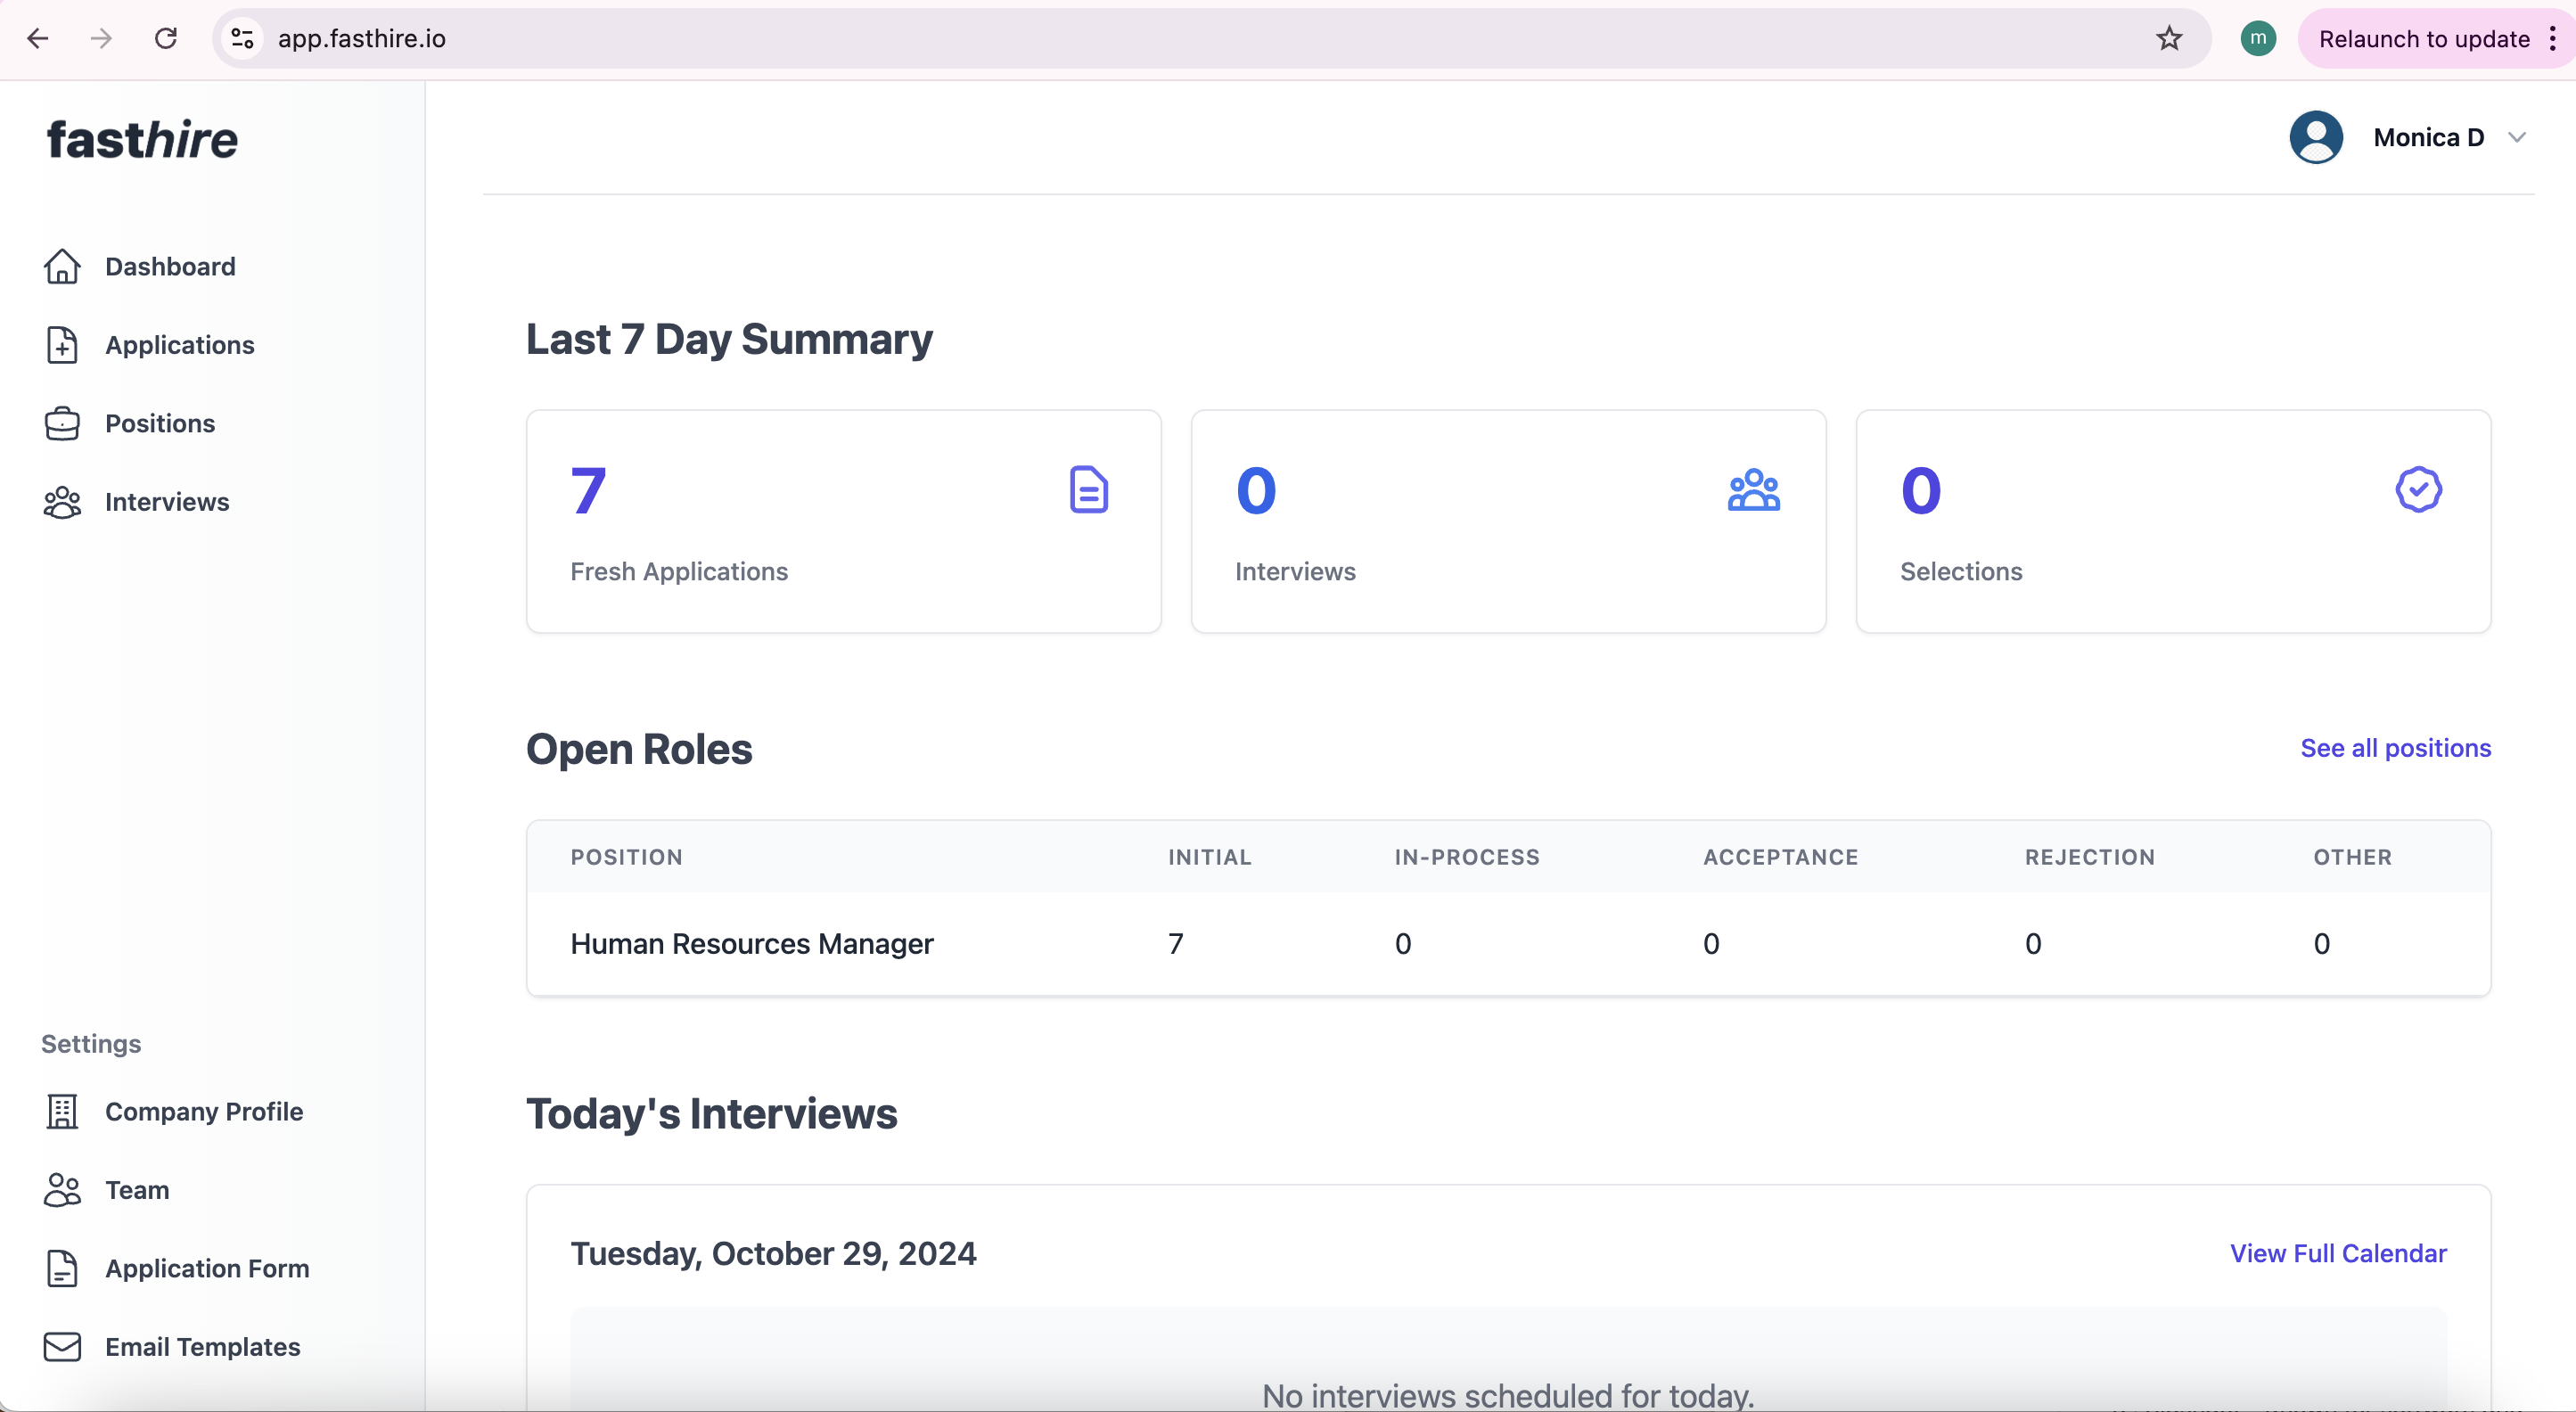
Task: Go to the Email Templates settings page
Action: click(x=202, y=1347)
